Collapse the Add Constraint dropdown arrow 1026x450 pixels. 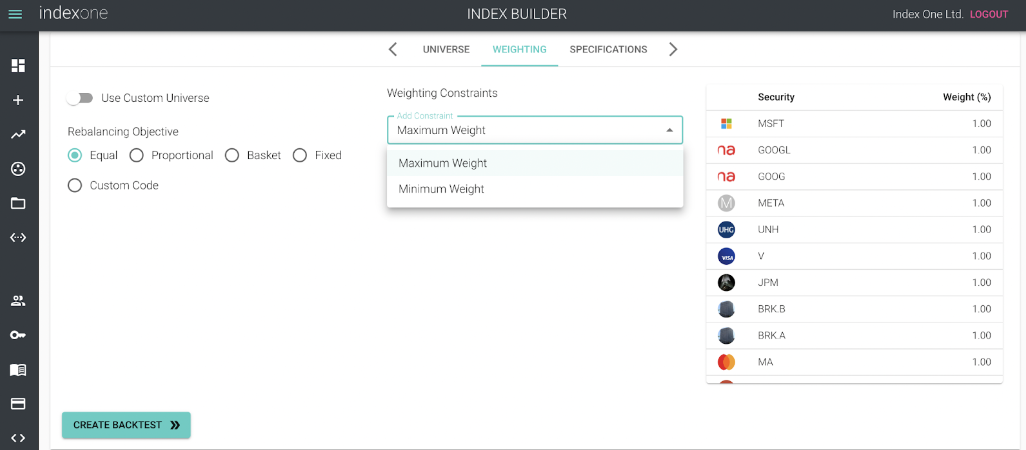tap(669, 130)
